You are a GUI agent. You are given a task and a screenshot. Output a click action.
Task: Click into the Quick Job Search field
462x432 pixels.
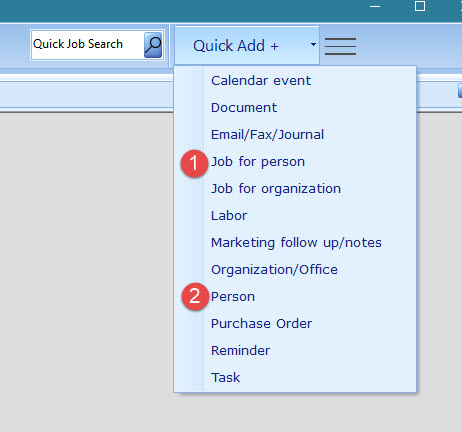tap(88, 45)
